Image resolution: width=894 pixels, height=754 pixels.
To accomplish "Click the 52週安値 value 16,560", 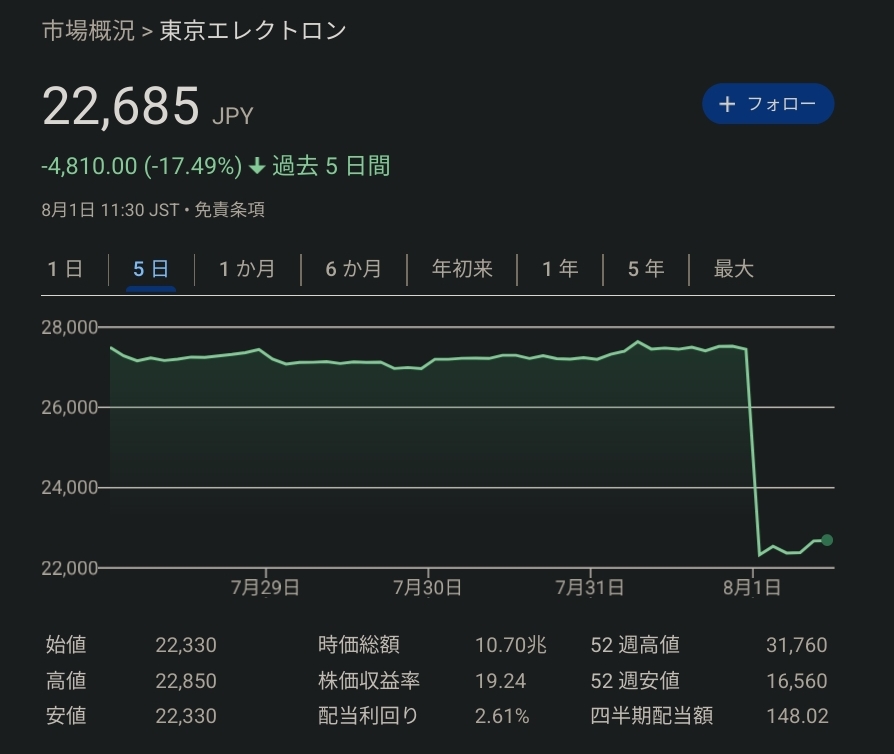I will pyautogui.click(x=797, y=681).
